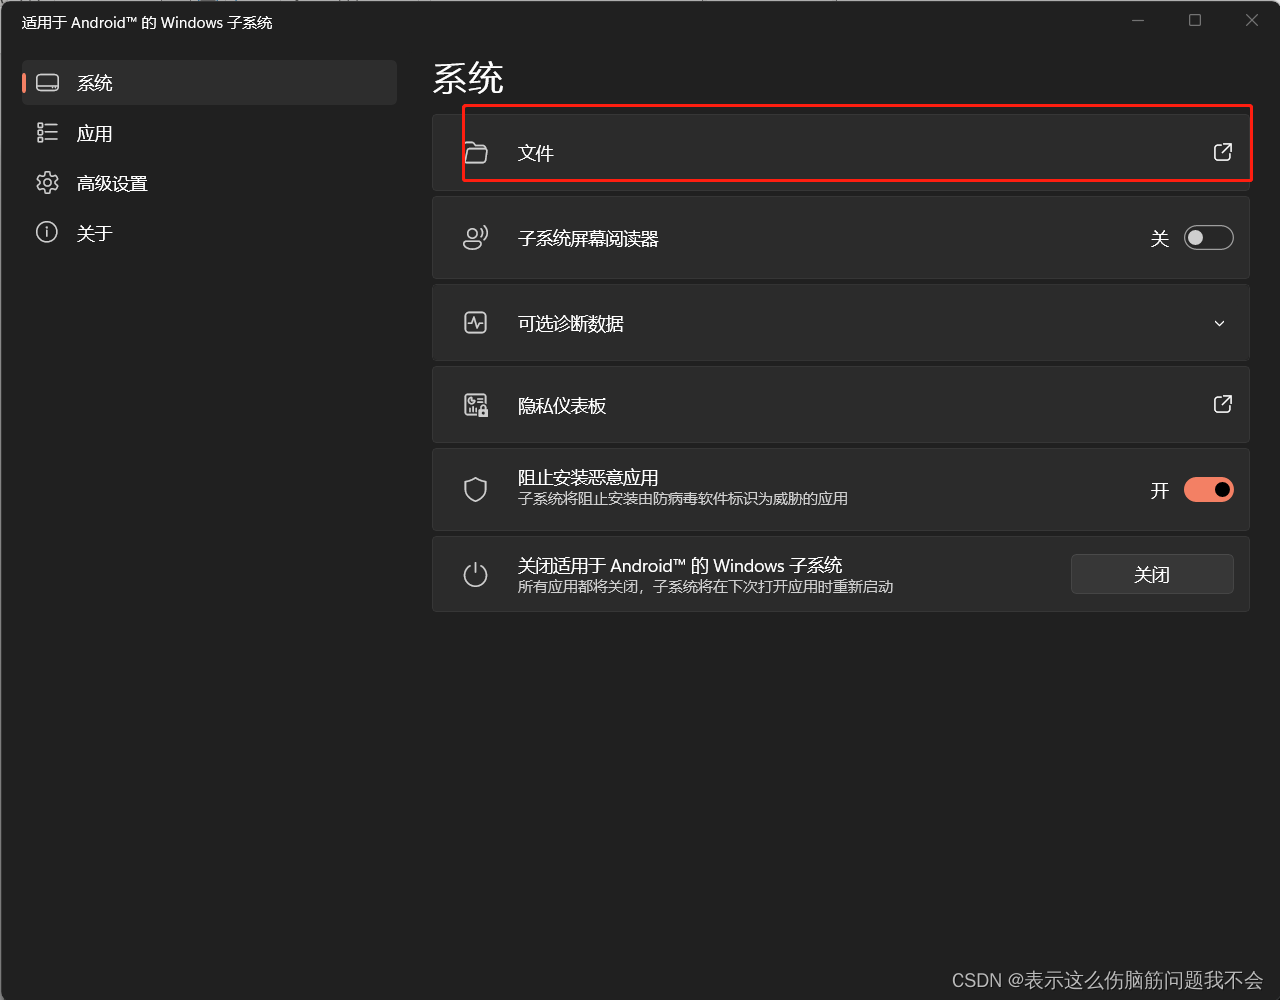
Task: Maximize the Windows 子系统 window
Action: coord(1195,20)
